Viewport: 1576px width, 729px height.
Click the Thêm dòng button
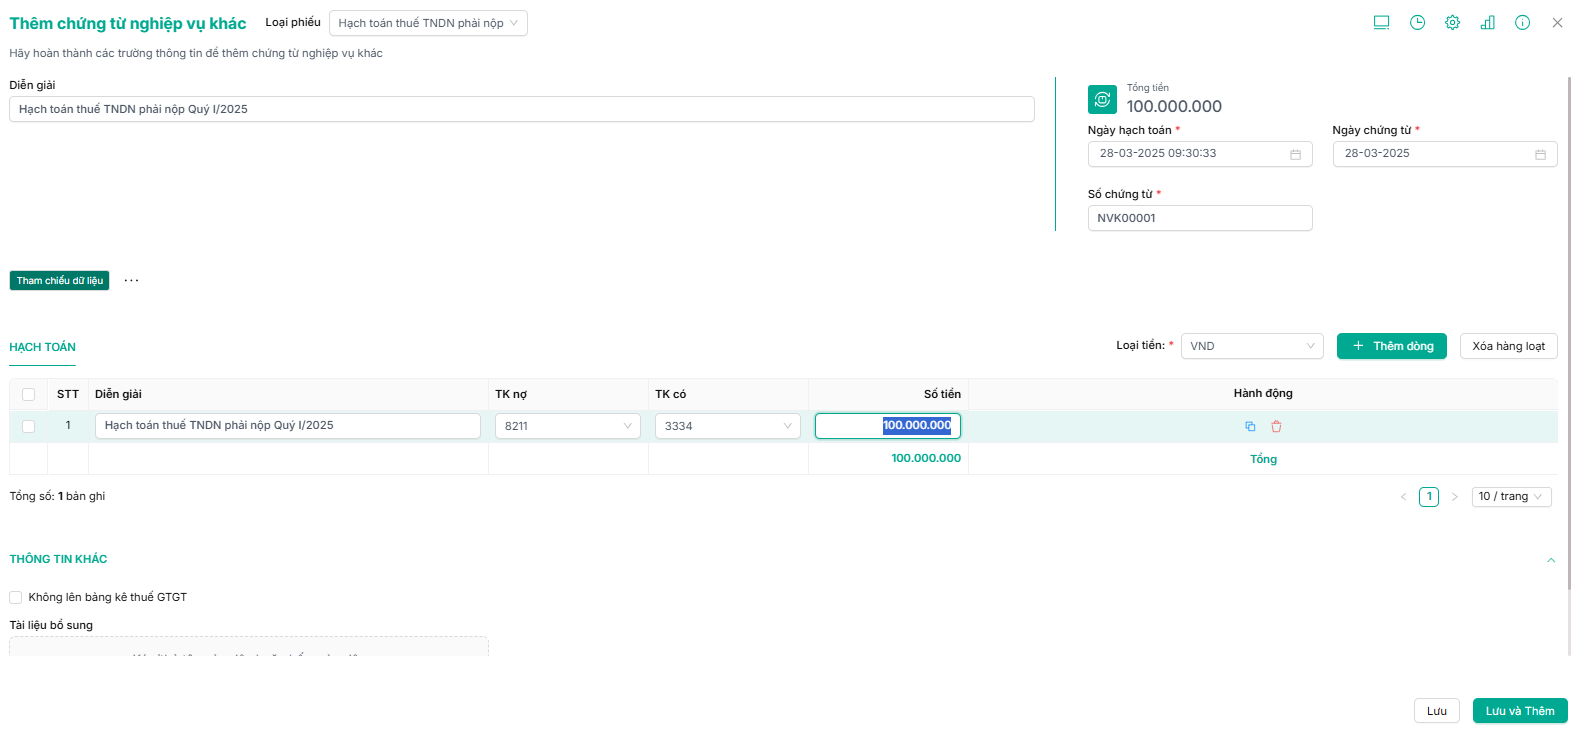(1391, 346)
